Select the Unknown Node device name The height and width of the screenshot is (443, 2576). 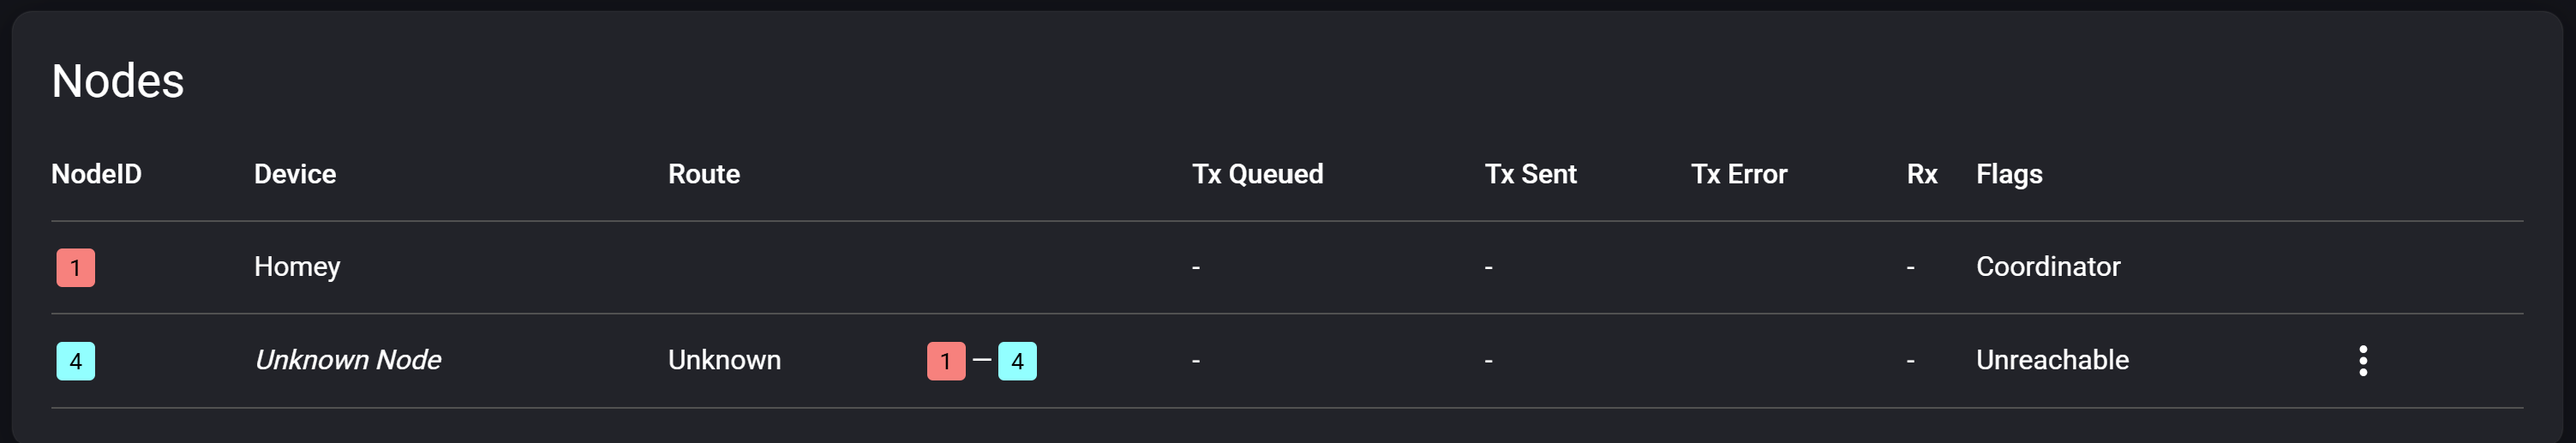click(348, 360)
